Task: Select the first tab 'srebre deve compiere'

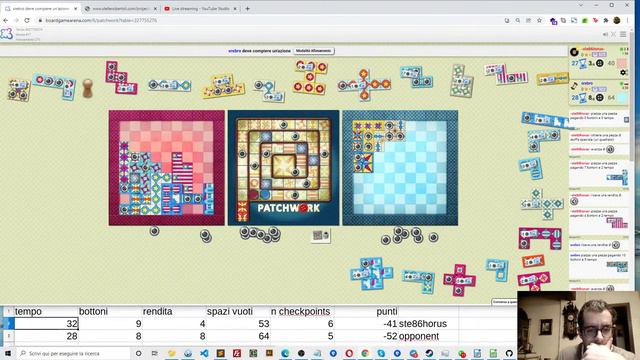Action: coord(41,9)
